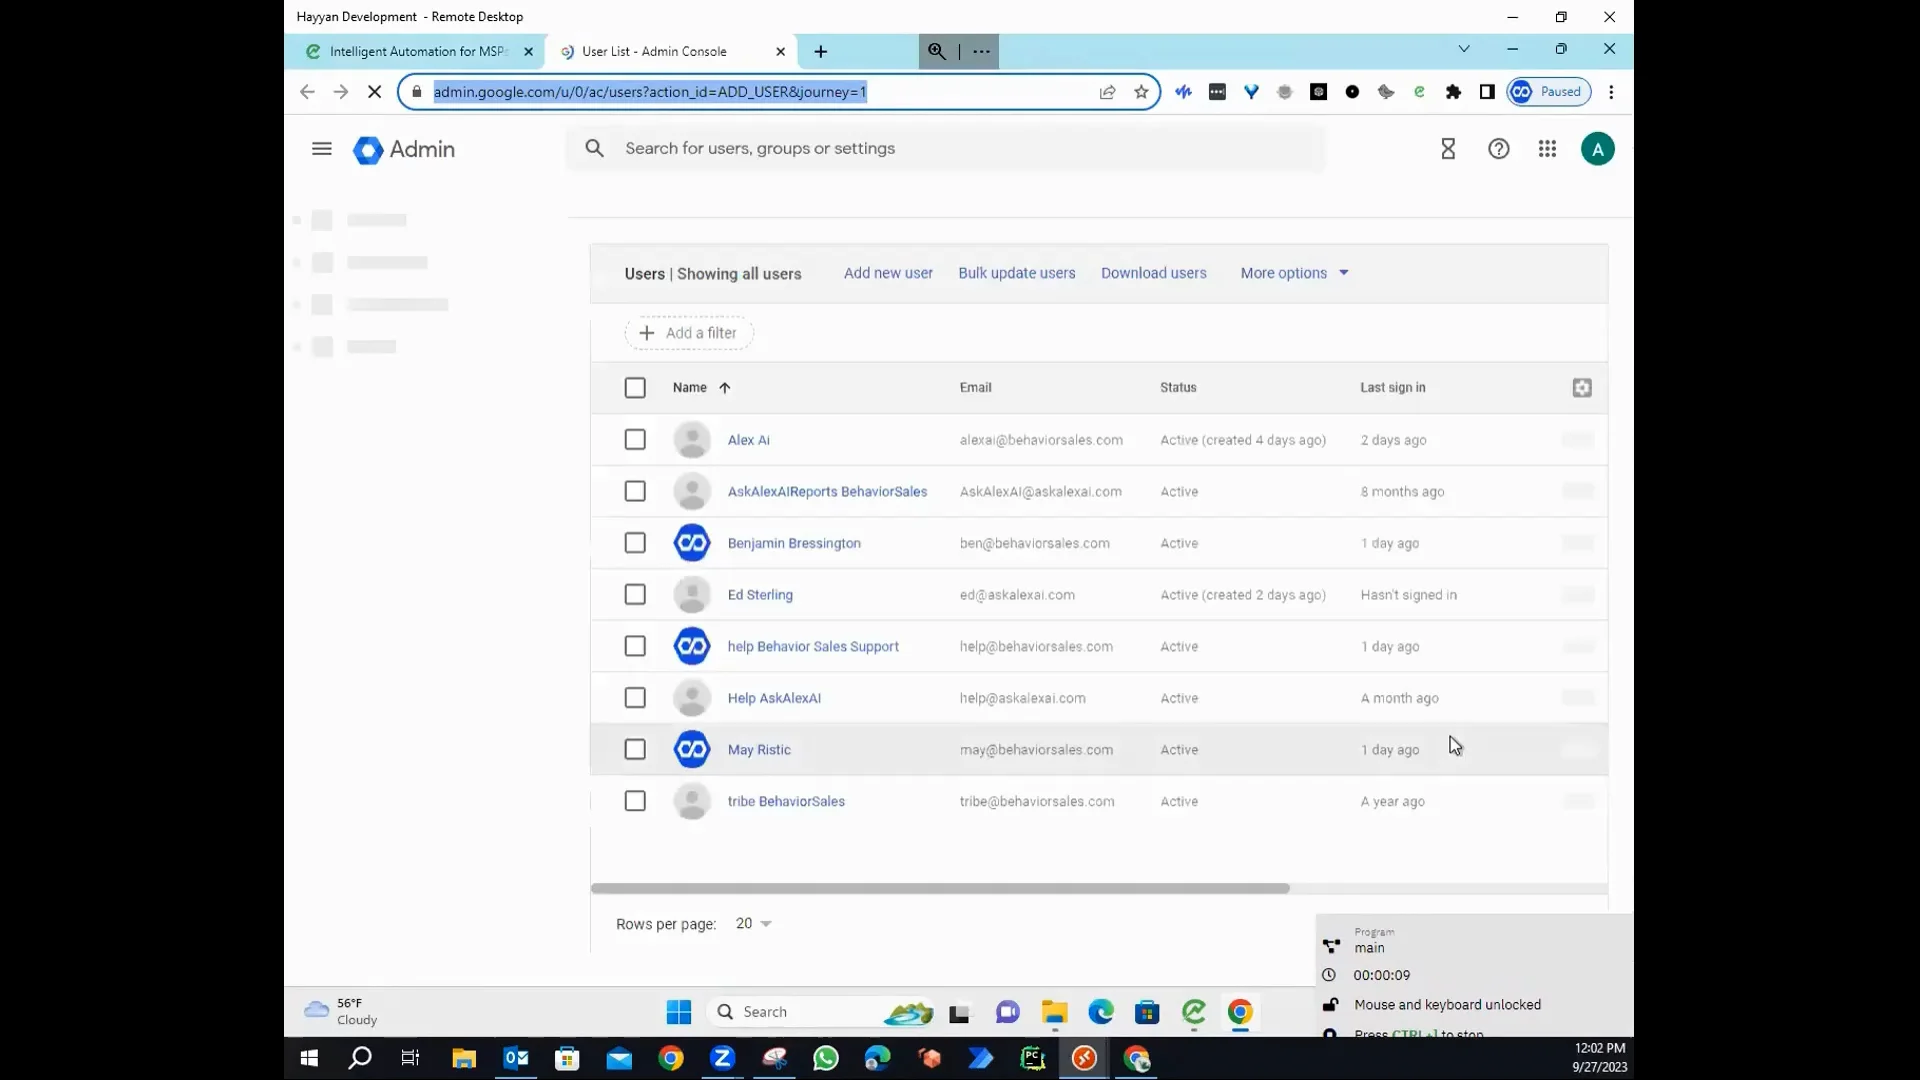Click the search magnifier in Admin search bar
Image resolution: width=1920 pixels, height=1080 pixels.
(x=594, y=148)
